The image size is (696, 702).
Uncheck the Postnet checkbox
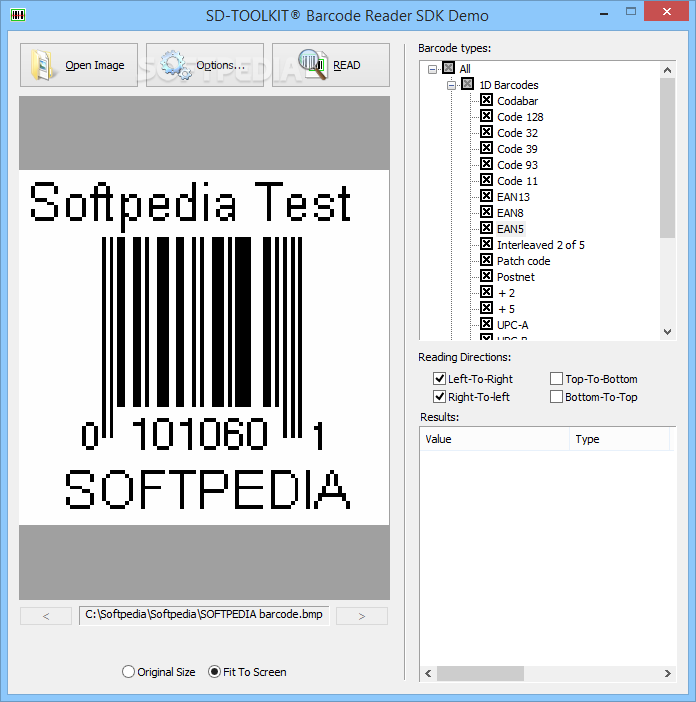[x=487, y=276]
